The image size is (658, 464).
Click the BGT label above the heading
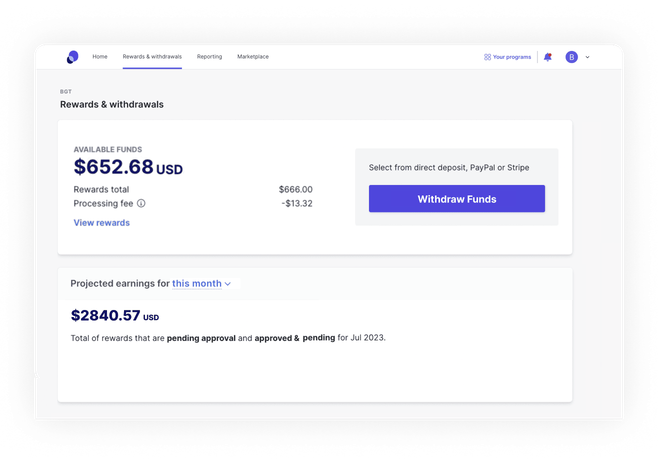pyautogui.click(x=66, y=91)
